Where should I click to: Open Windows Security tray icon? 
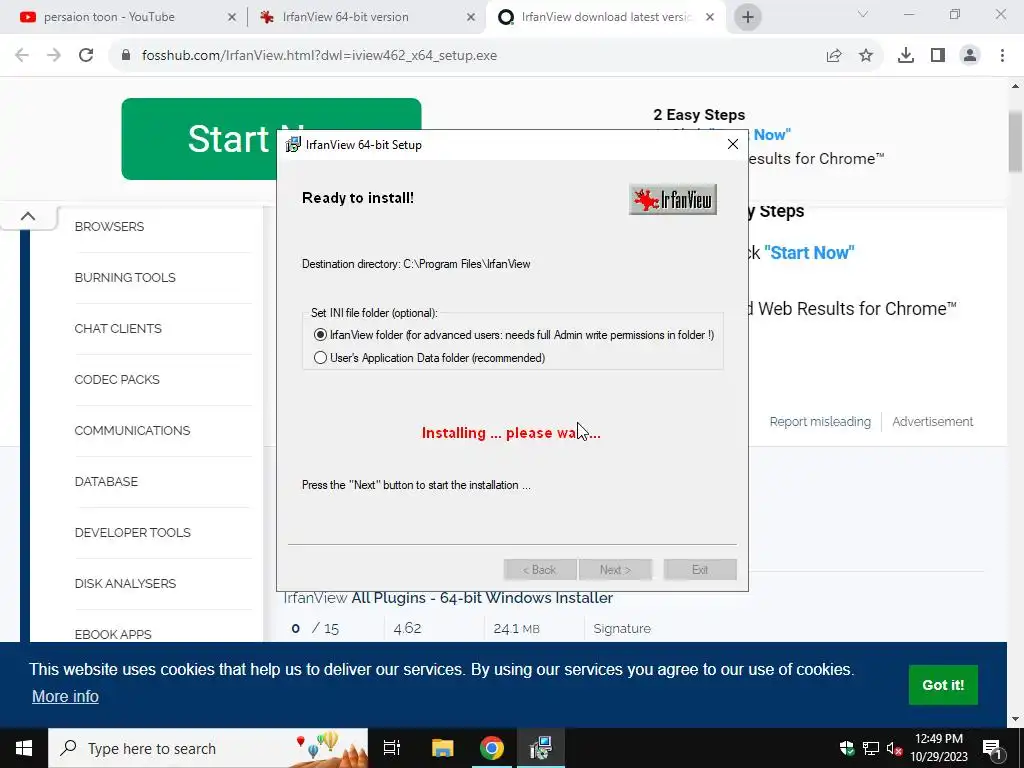point(847,748)
